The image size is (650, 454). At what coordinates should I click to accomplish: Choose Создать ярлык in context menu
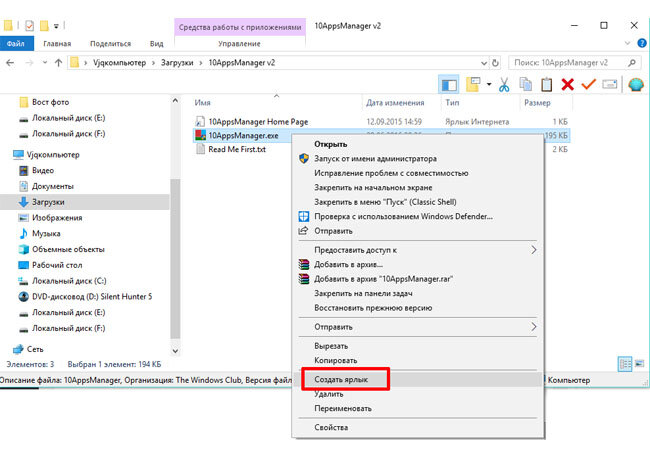[x=418, y=379]
